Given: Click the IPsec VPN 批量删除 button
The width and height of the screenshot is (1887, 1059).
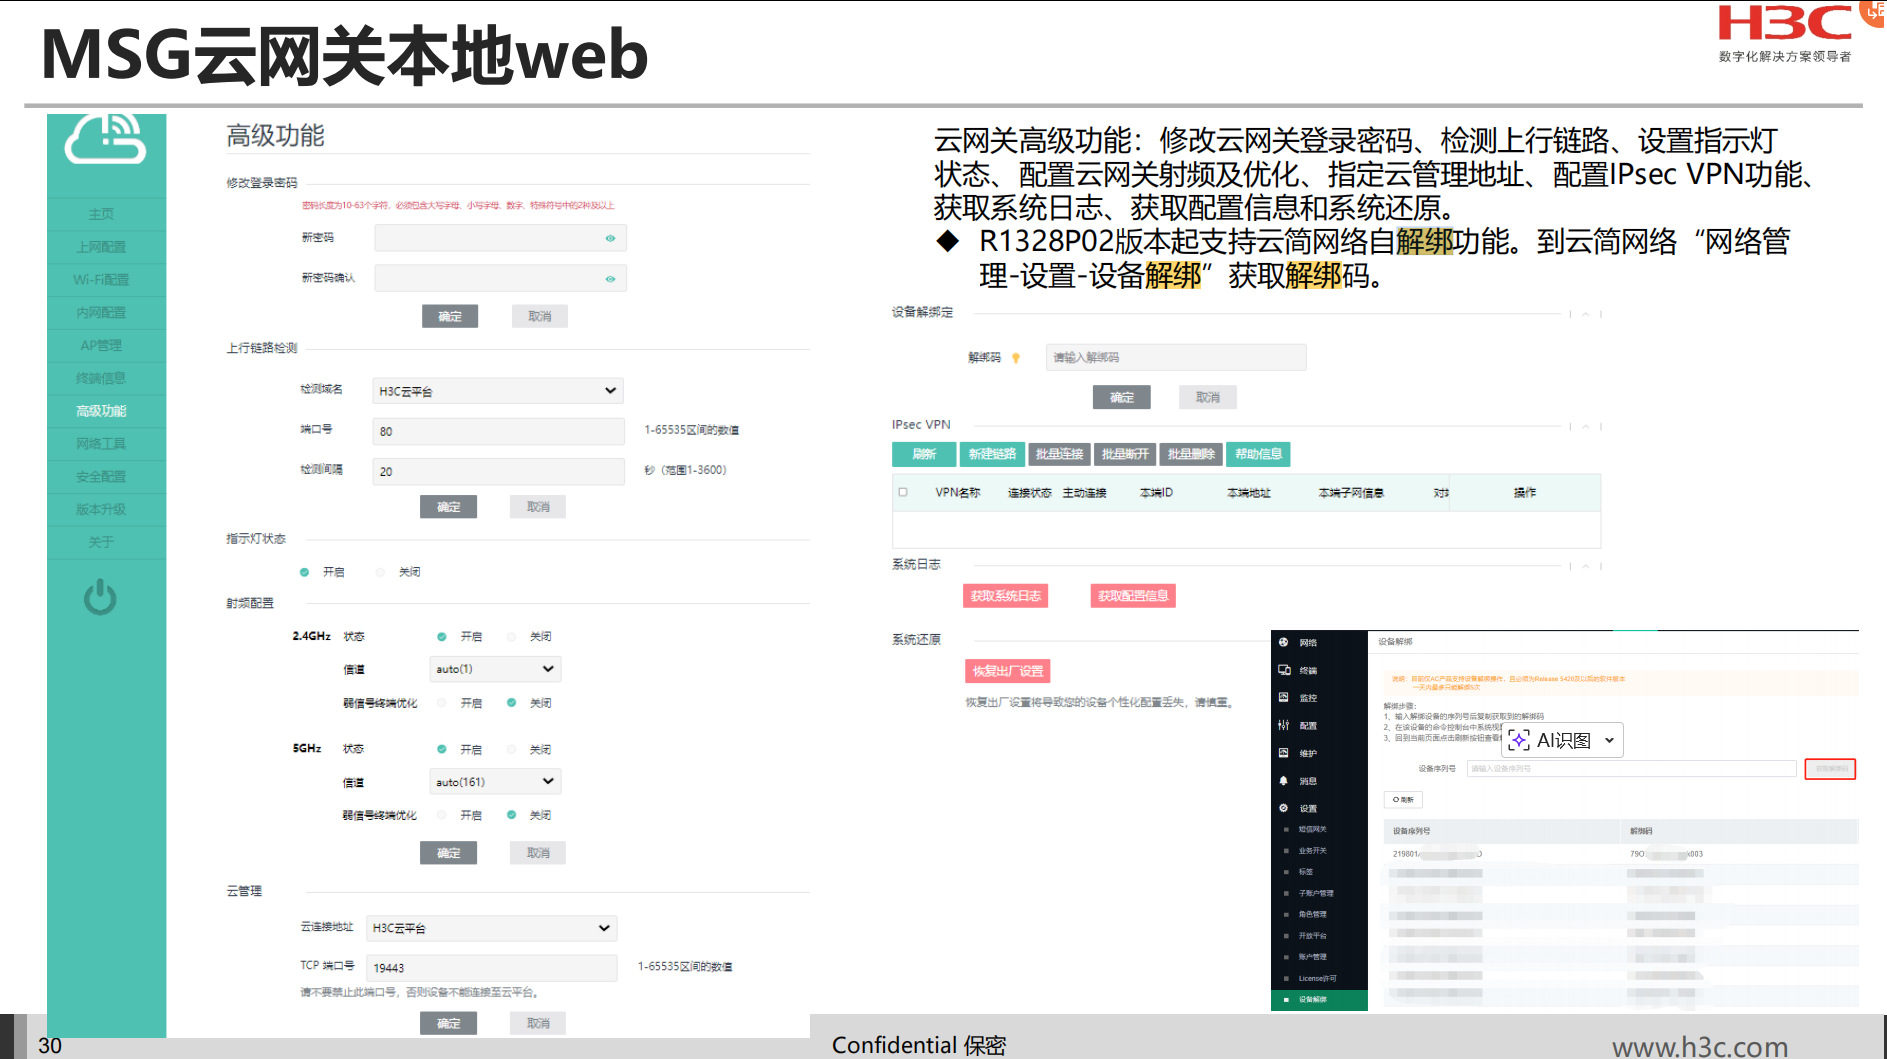Looking at the screenshot, I should (1191, 454).
